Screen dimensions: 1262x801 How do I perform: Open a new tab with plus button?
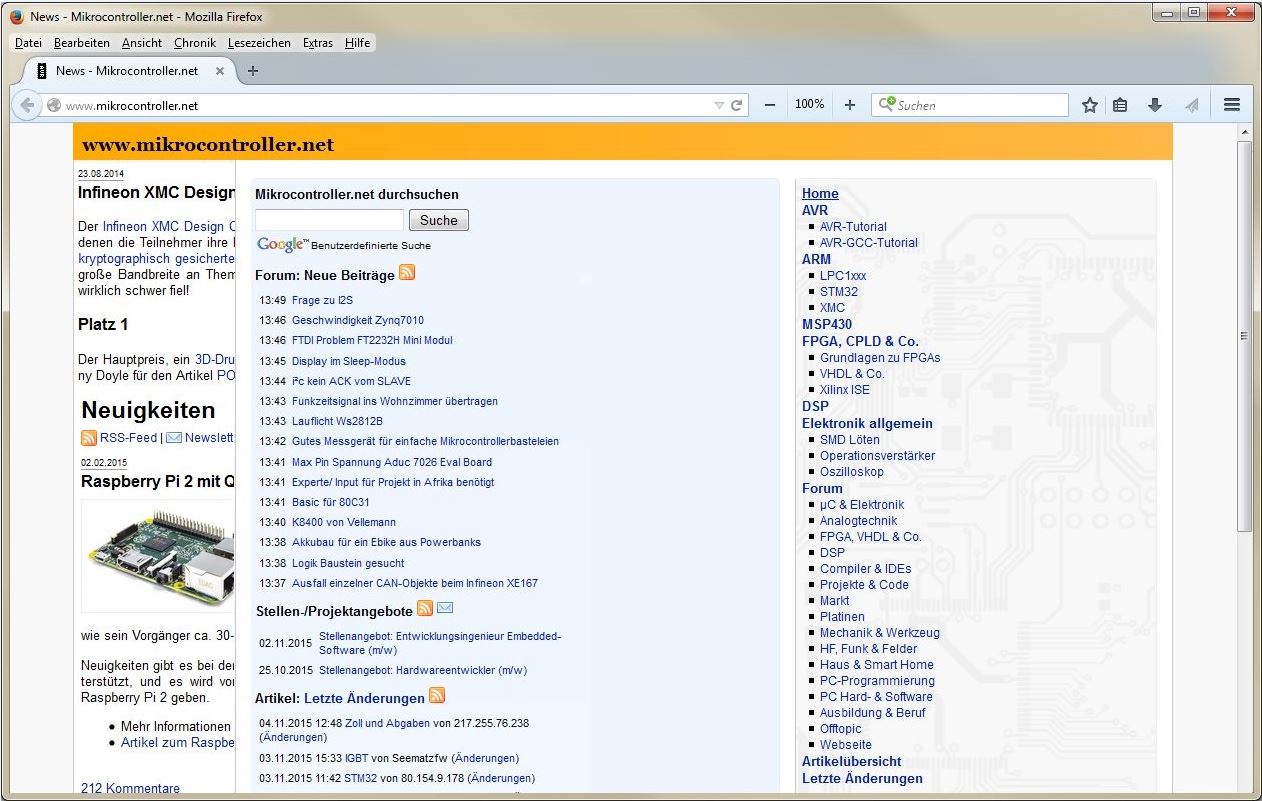point(253,71)
